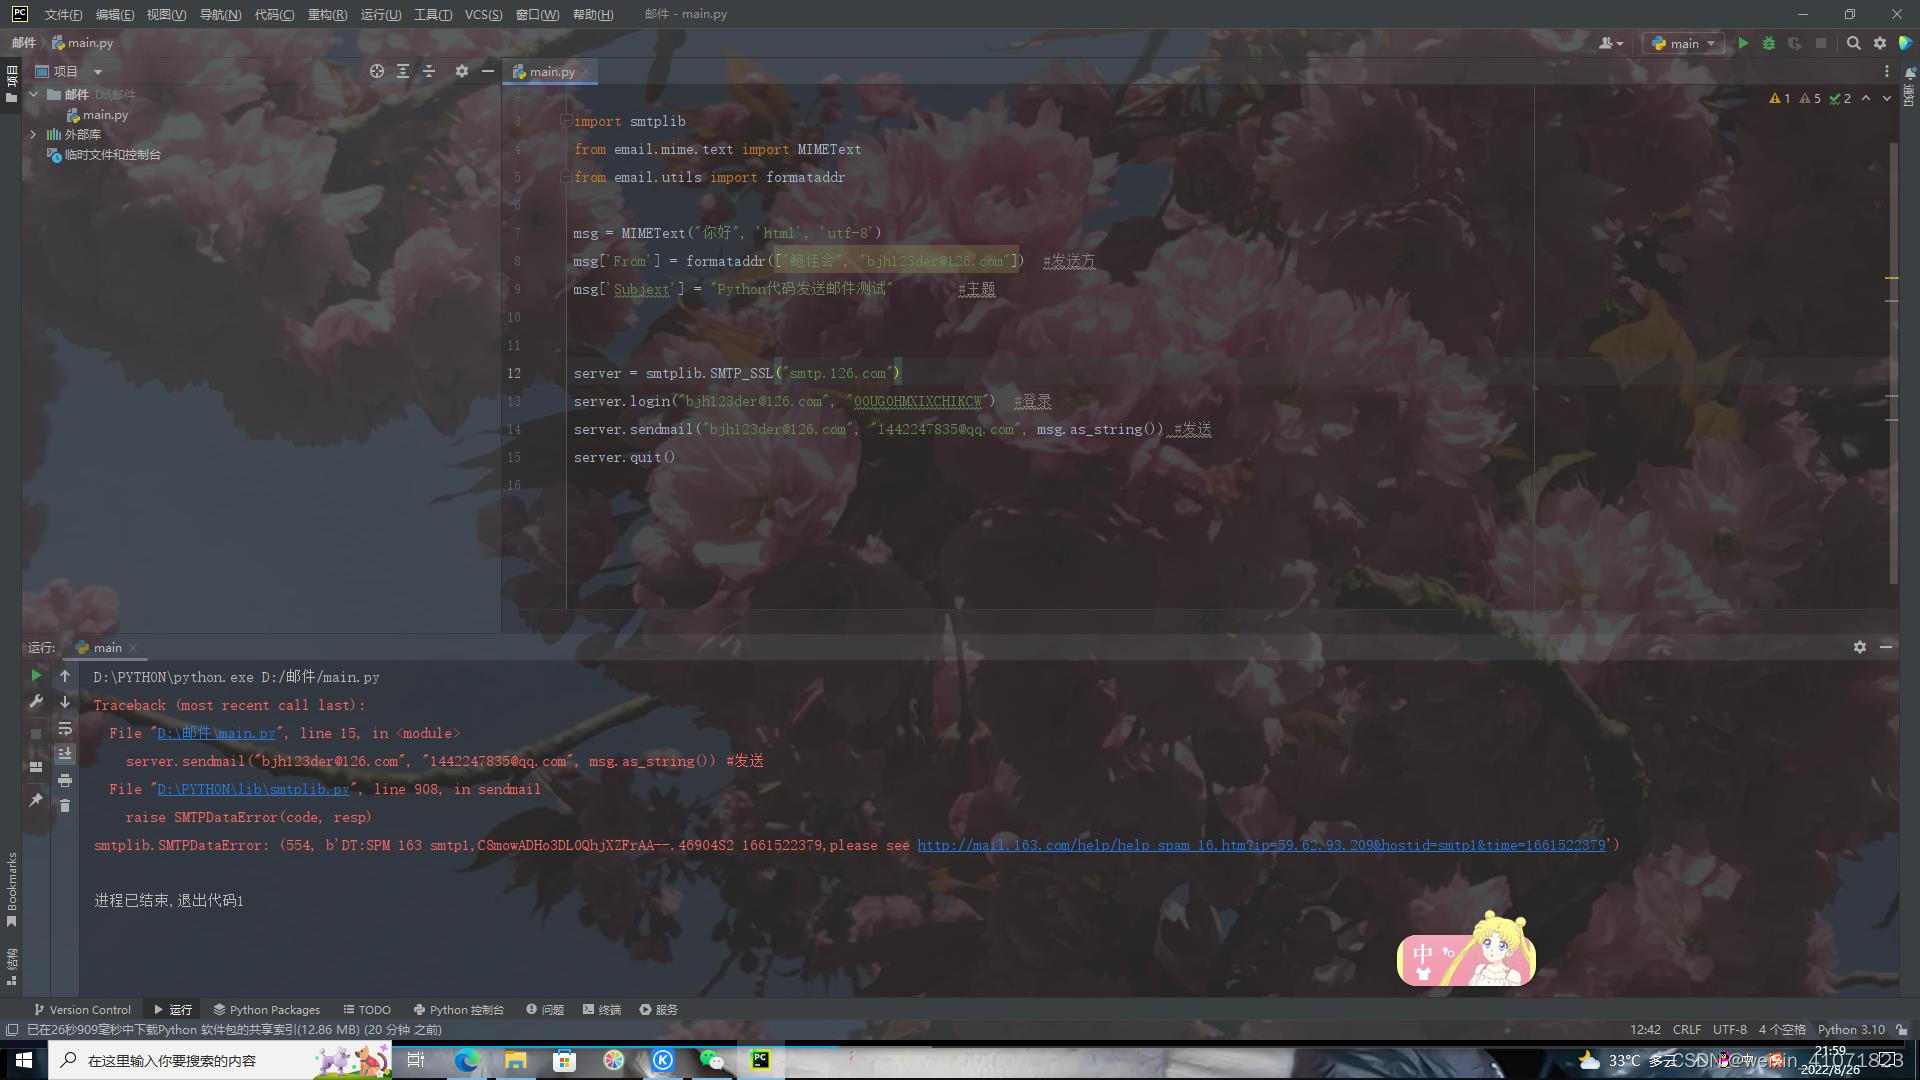Image resolution: width=1920 pixels, height=1080 pixels.
Task: Switch to the Python Packages tab
Action: tap(266, 1009)
